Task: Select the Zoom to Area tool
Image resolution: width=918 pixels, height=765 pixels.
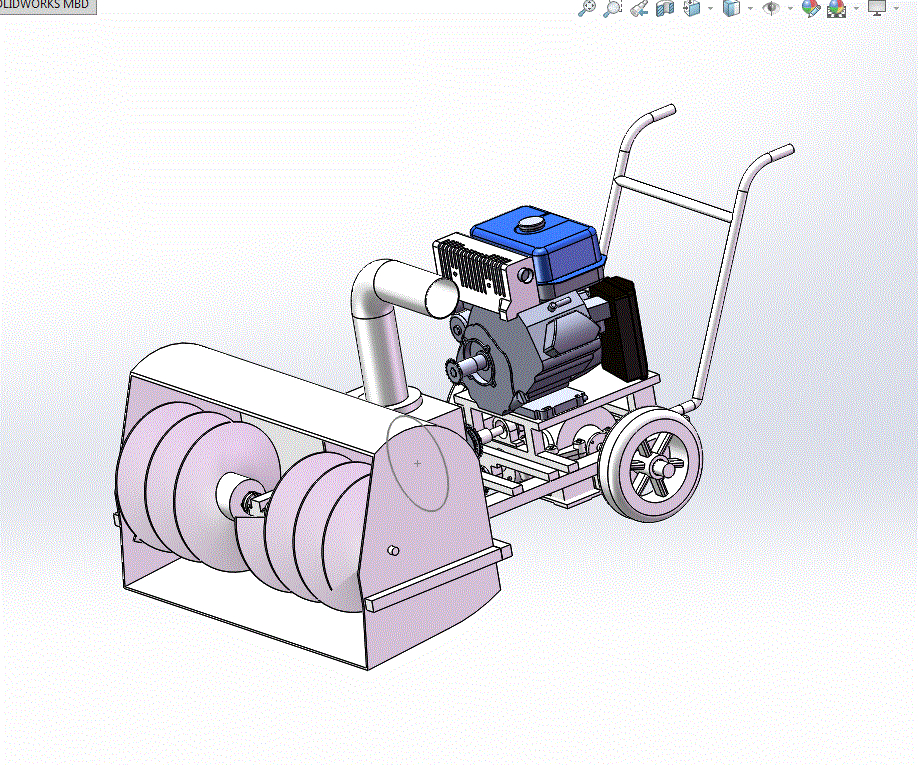Action: 612,8
